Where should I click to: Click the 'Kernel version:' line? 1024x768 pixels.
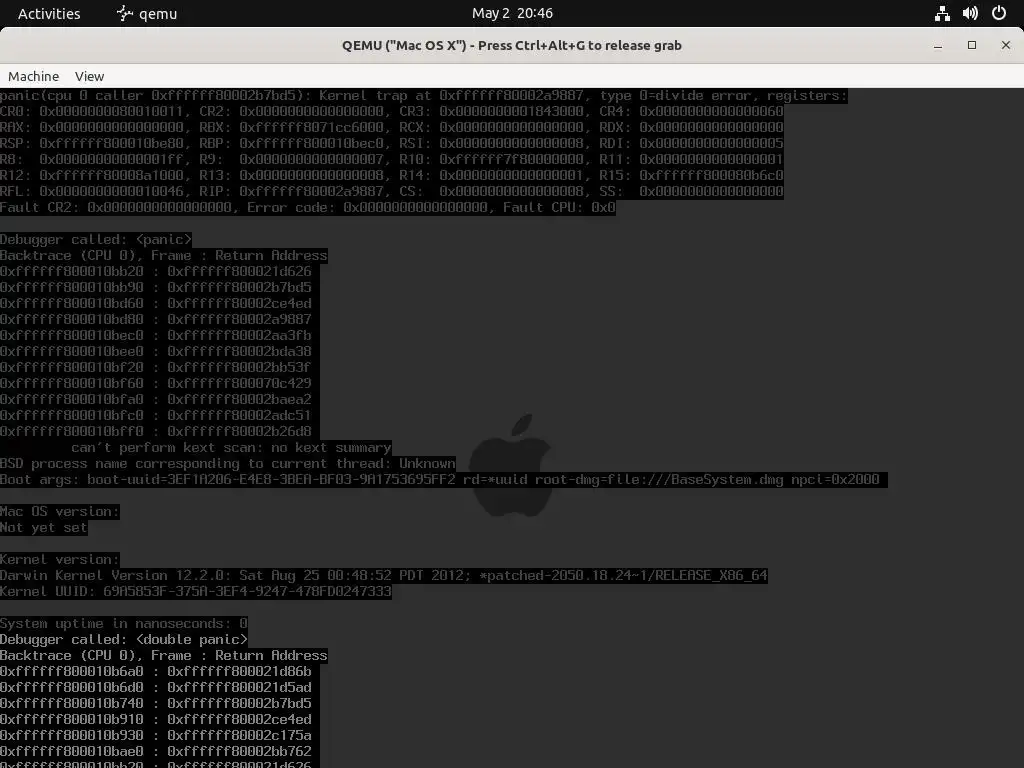(x=59, y=560)
